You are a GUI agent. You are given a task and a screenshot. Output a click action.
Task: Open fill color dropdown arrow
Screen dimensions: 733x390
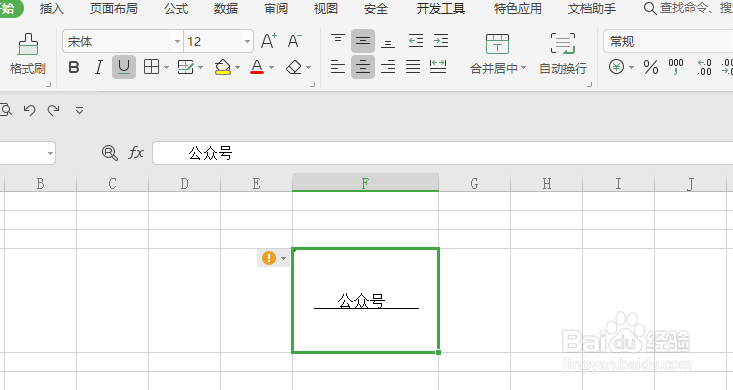[237, 68]
